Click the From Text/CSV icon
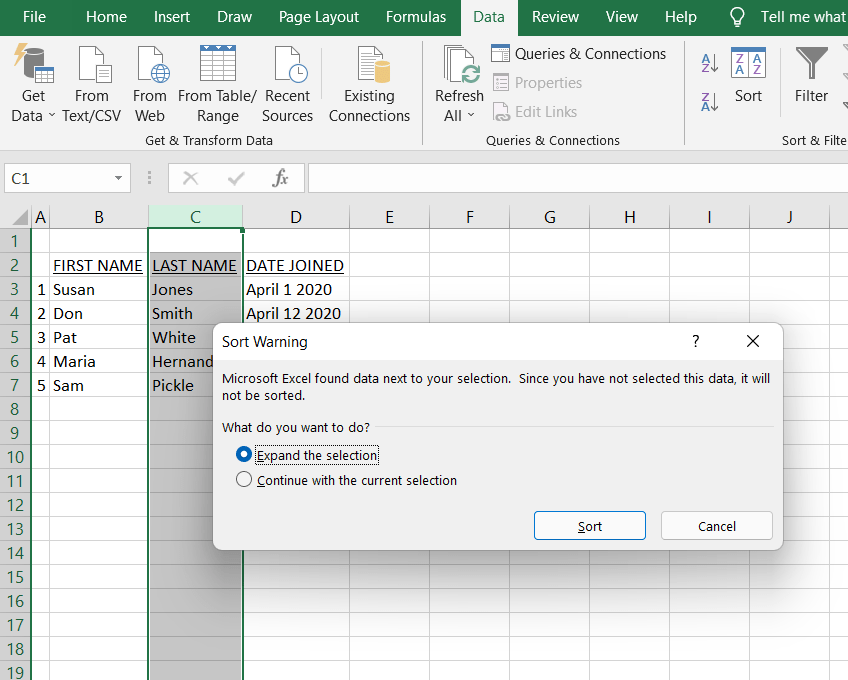Screen dimensions: 848x680 92,66
